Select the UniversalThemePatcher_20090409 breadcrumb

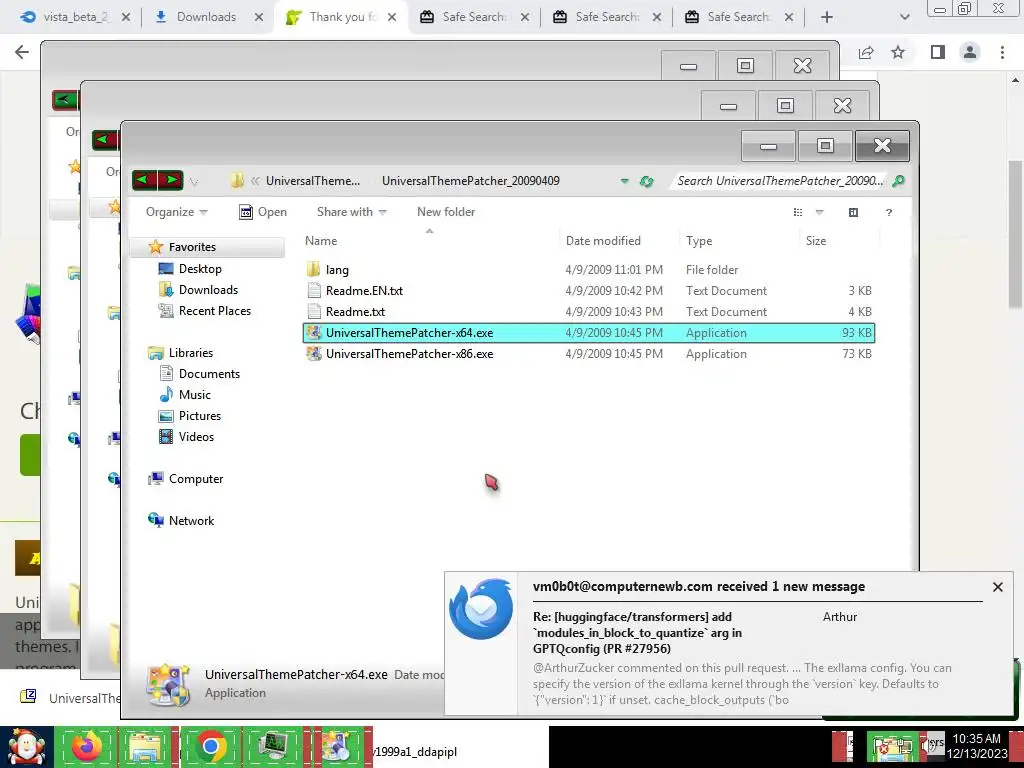click(x=471, y=181)
